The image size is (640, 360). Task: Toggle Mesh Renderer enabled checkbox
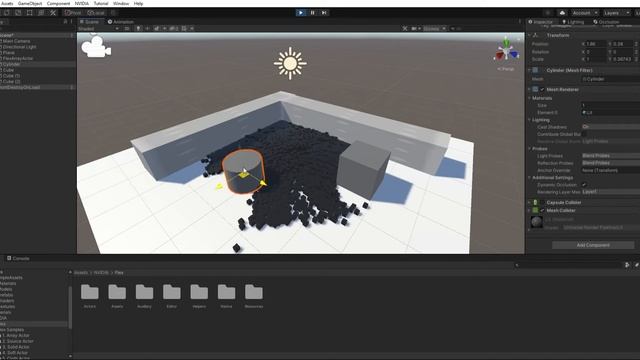(542, 89)
